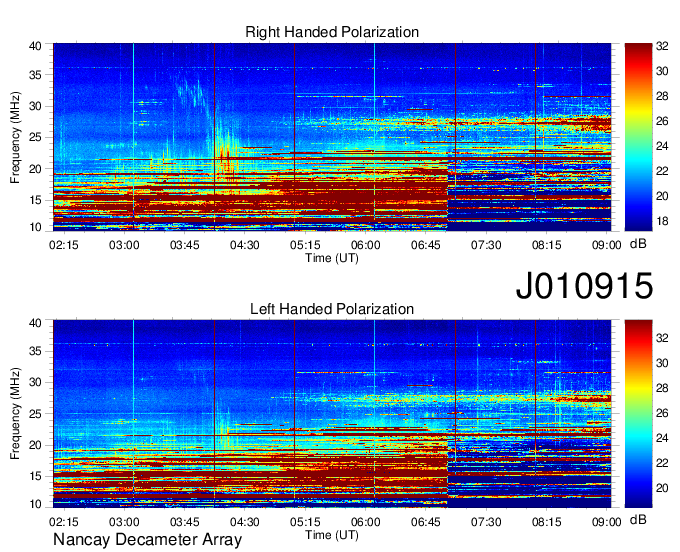680x552 pixels.
Task: Click the 06:45 time tick of Right Handed plot
Action: (x=425, y=245)
